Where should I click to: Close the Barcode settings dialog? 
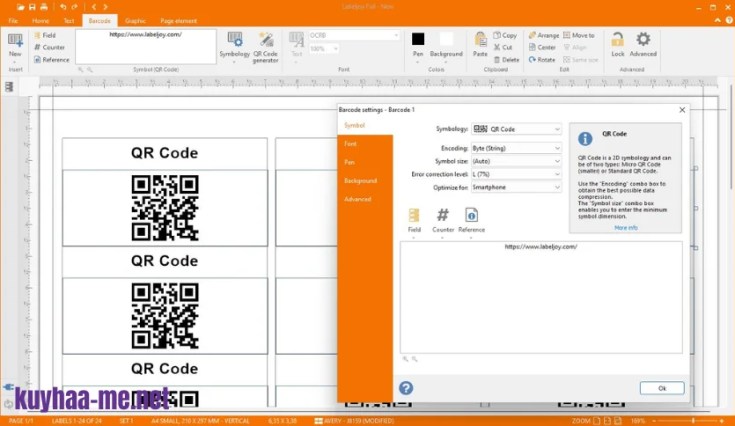(682, 110)
